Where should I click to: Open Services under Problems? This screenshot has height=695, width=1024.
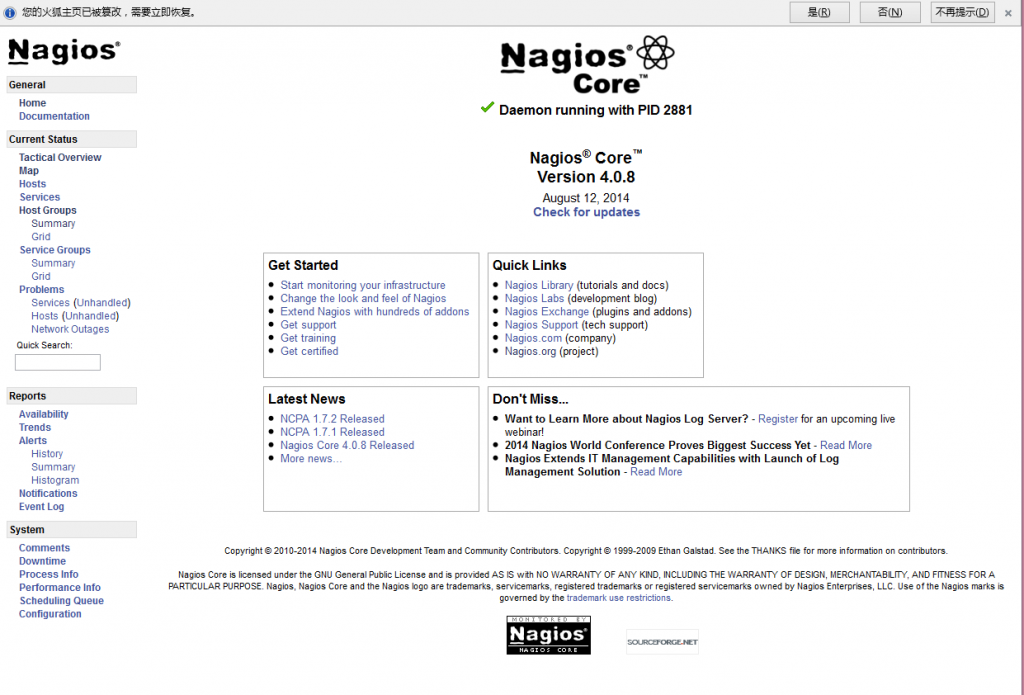[50, 303]
